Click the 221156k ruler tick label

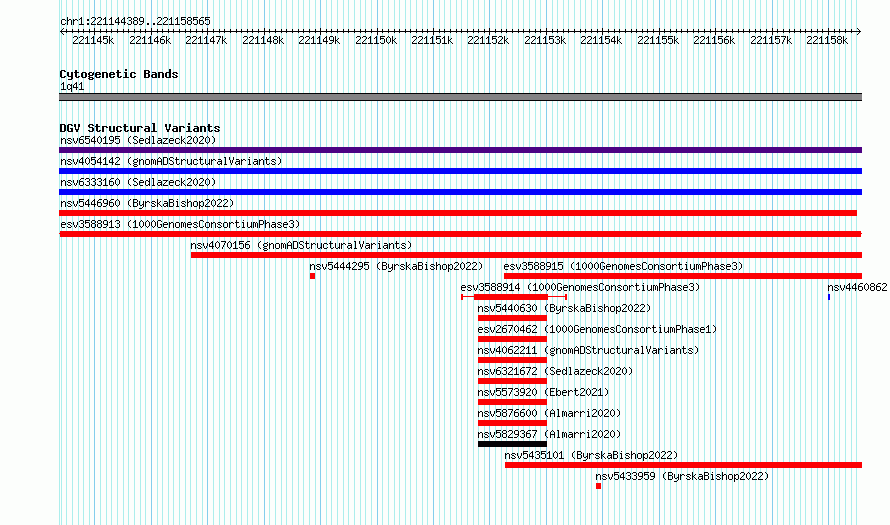714,40
